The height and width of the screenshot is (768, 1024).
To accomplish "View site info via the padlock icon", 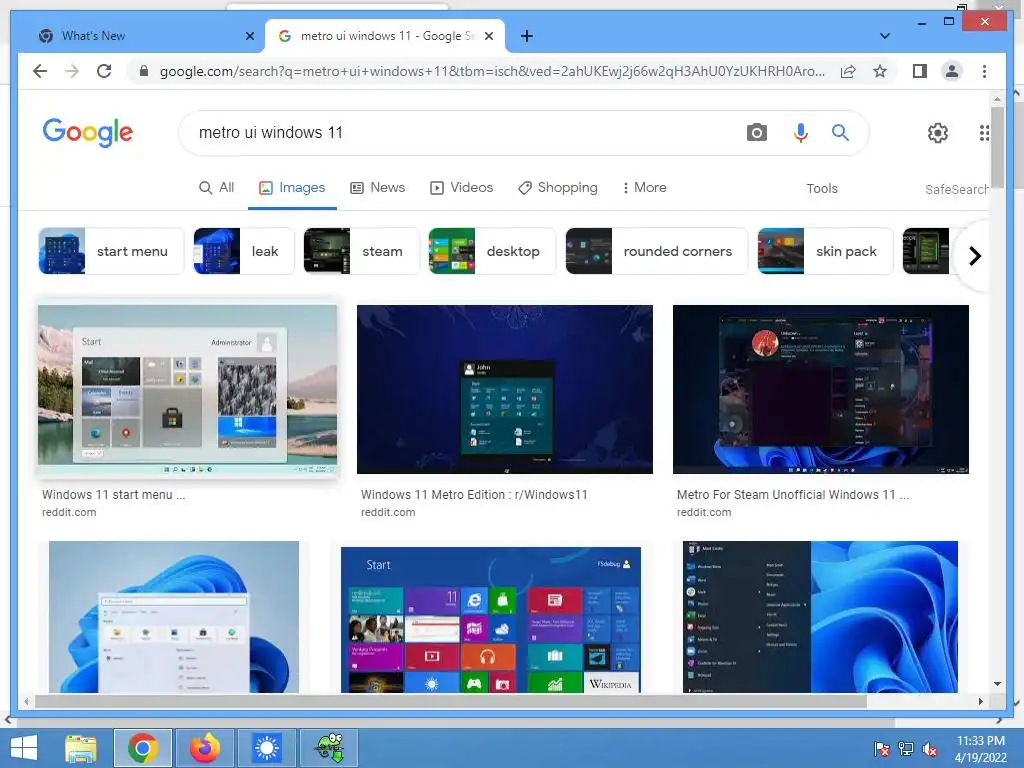I will coord(144,71).
